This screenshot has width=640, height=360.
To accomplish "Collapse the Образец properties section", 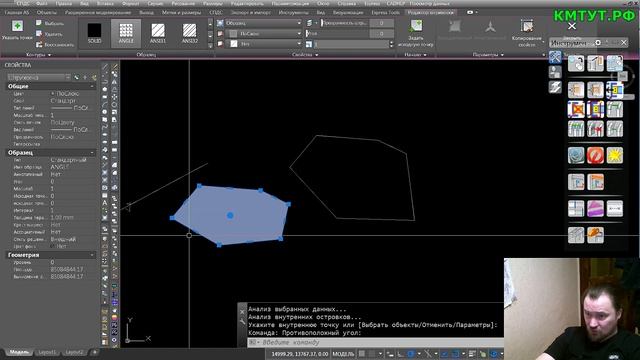I will click(x=91, y=153).
